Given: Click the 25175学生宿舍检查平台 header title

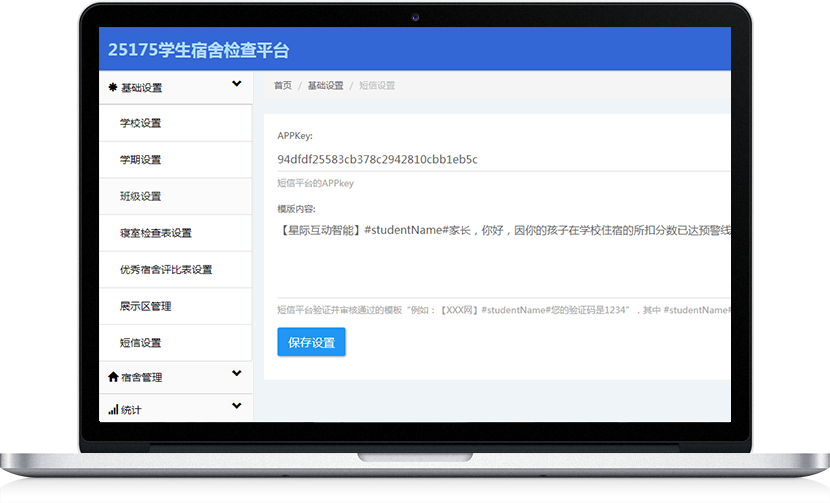Looking at the screenshot, I should (x=198, y=50).
